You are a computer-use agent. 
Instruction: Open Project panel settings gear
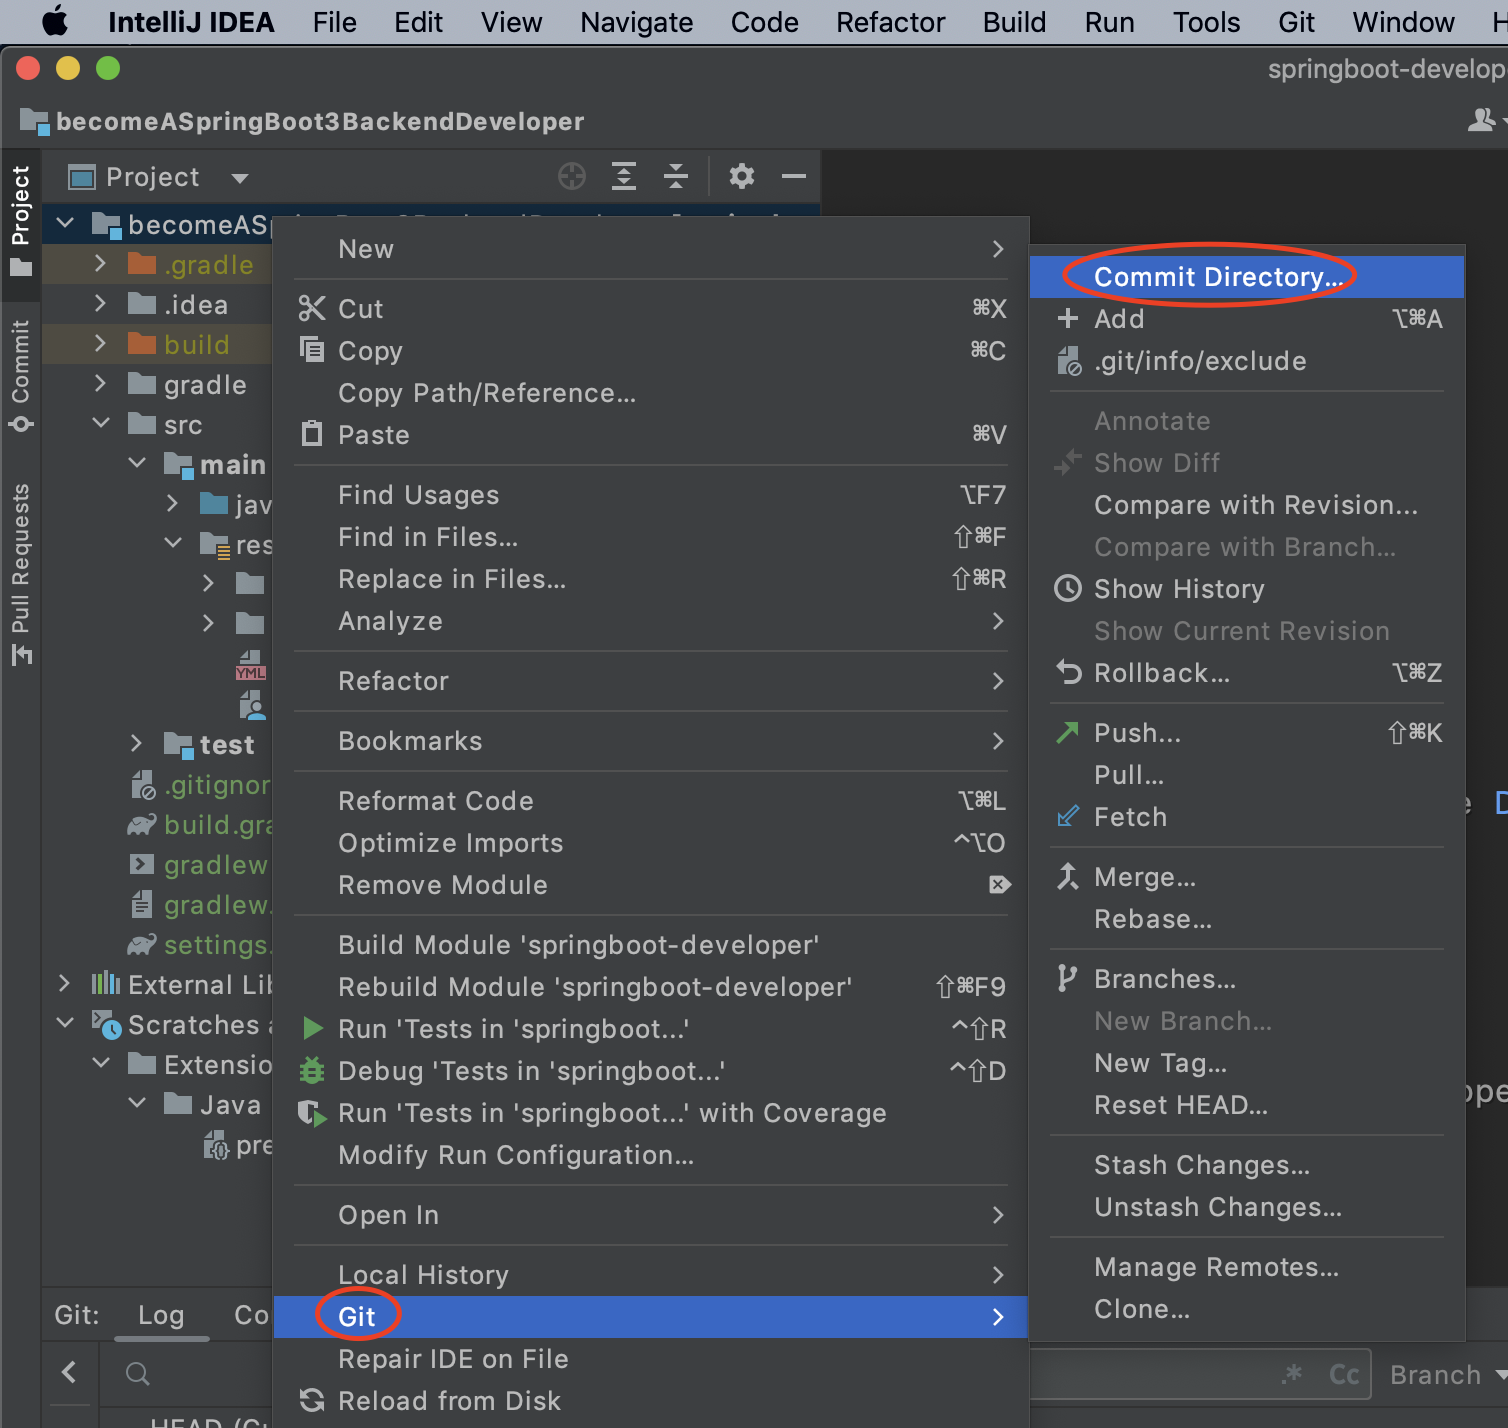pos(741,177)
